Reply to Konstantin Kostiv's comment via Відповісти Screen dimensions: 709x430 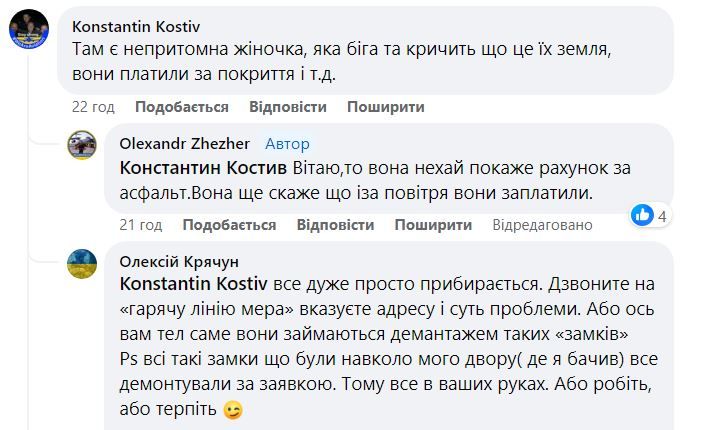288,107
